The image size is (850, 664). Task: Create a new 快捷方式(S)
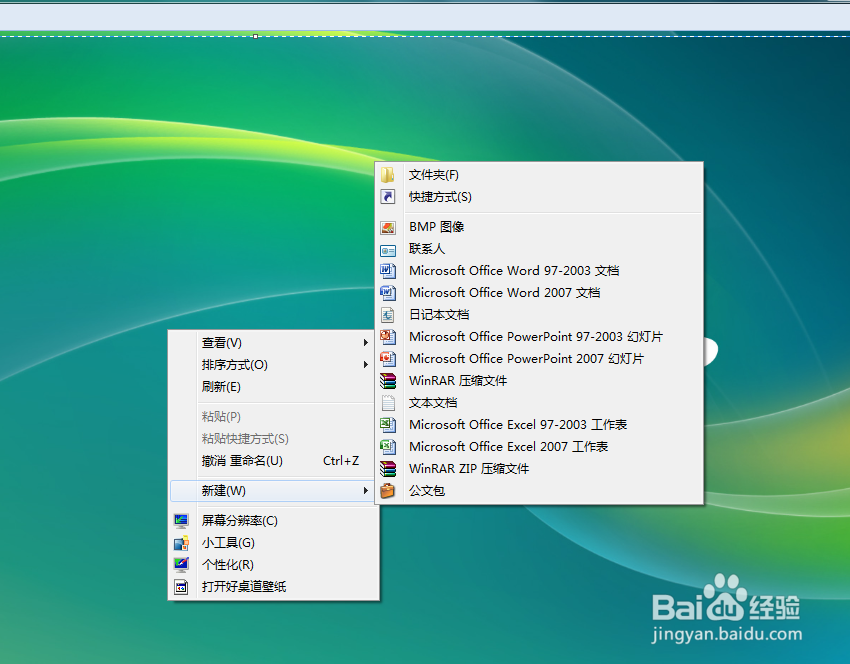point(539,197)
